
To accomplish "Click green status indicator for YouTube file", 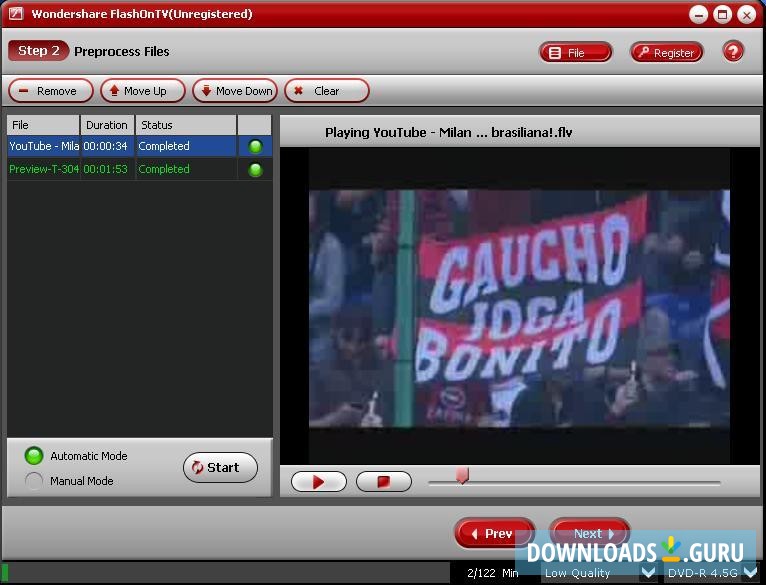I will (255, 147).
